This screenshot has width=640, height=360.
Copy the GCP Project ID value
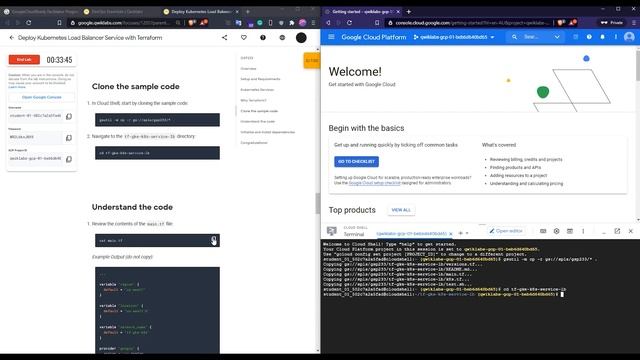pyautogui.click(x=69, y=159)
